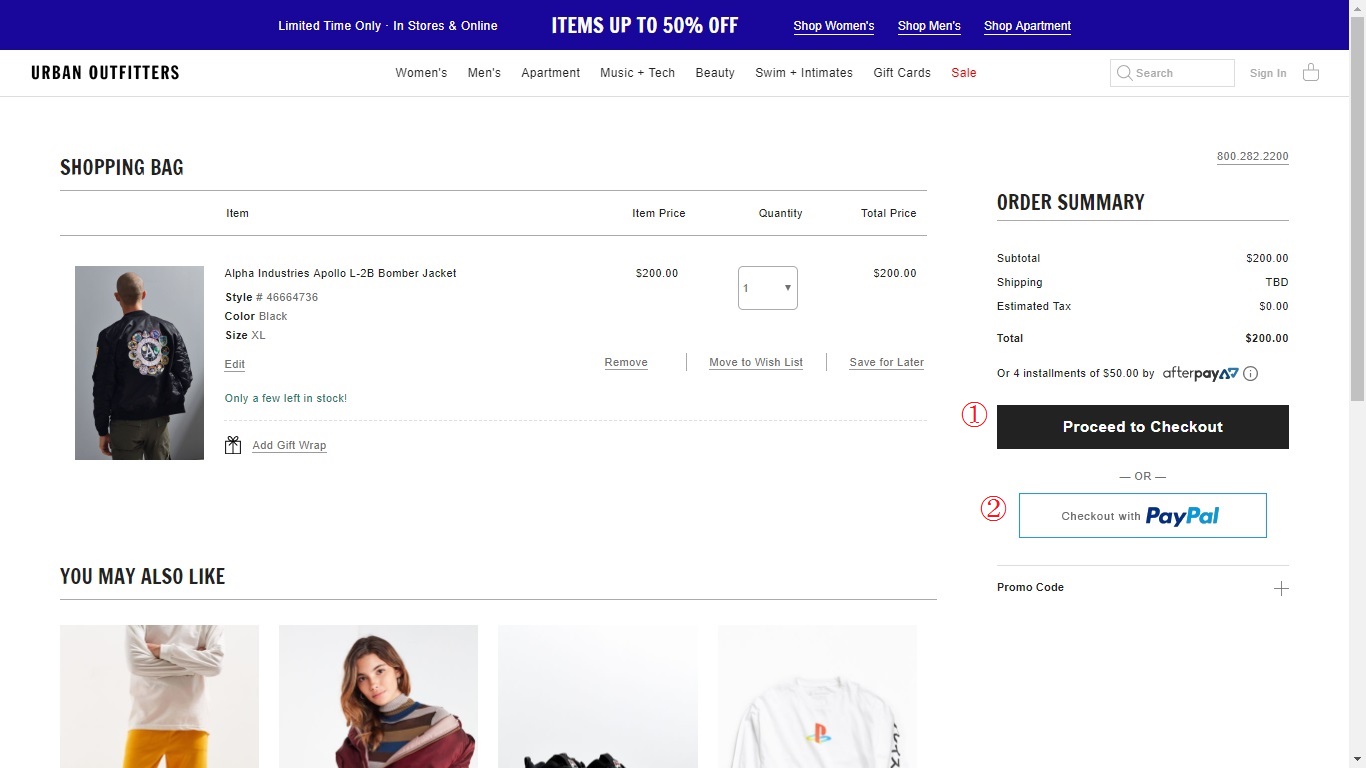Checkout with PayPal button
The height and width of the screenshot is (768, 1366).
pyautogui.click(x=1142, y=516)
